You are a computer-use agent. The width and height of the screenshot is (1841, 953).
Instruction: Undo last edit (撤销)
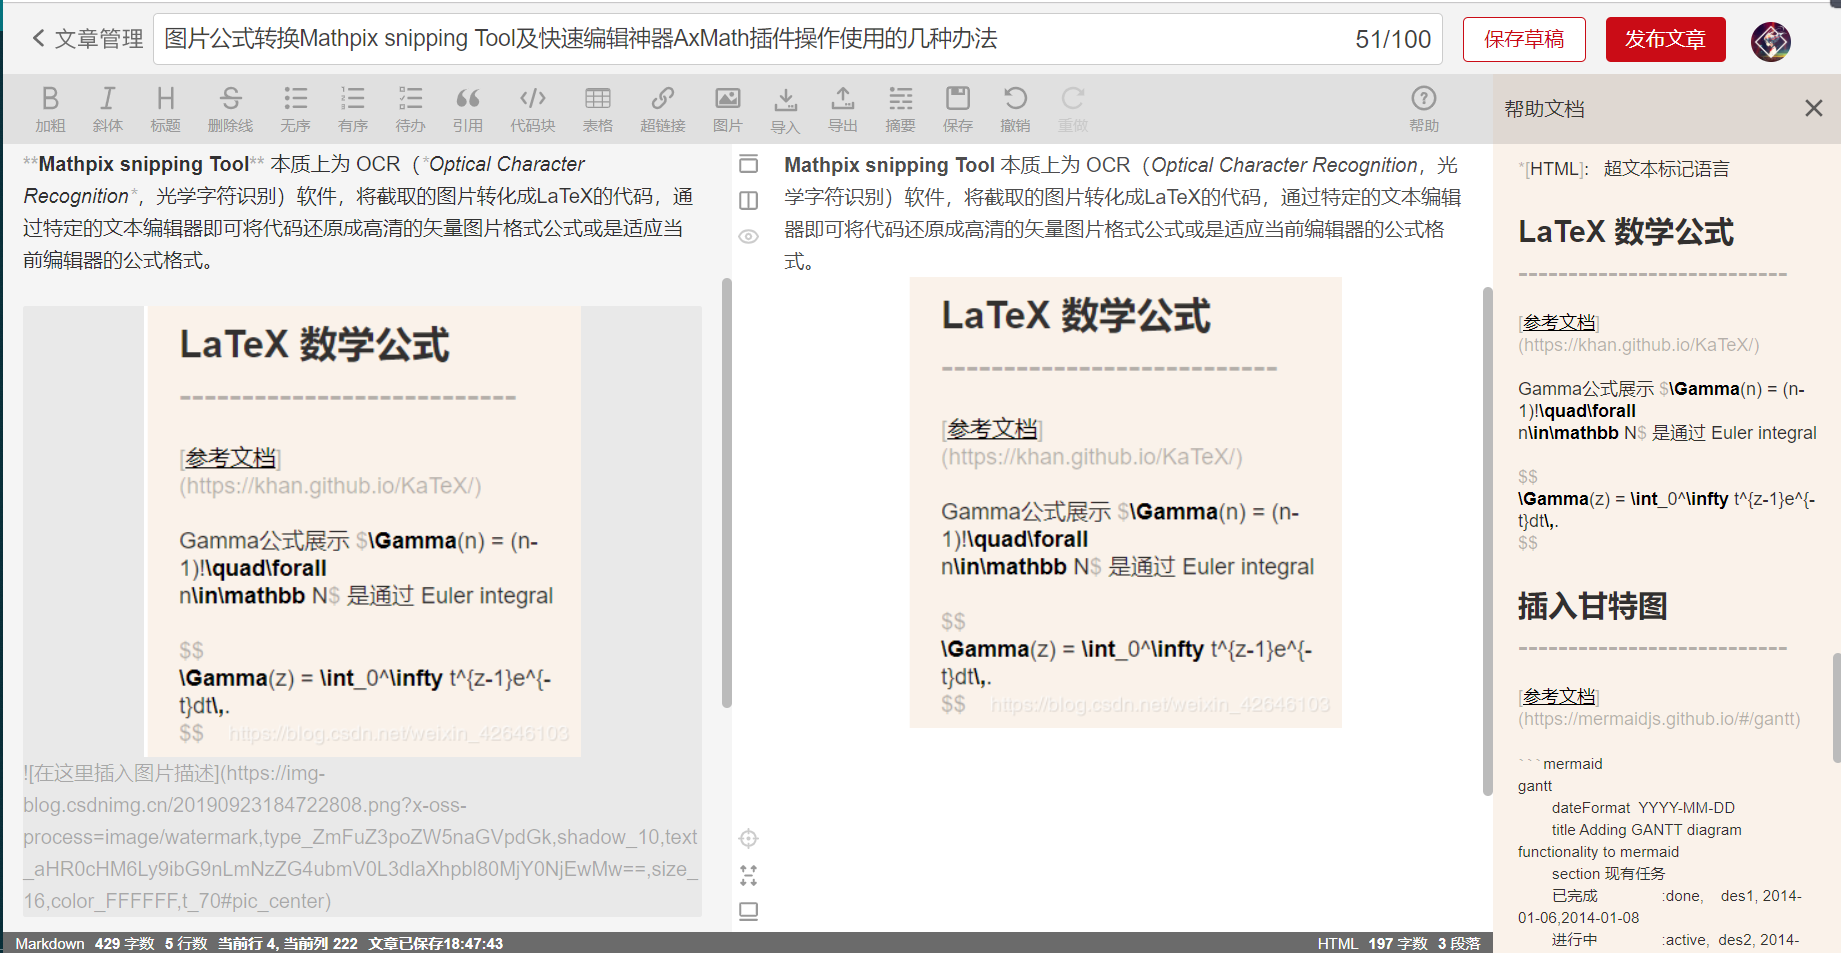[1015, 108]
